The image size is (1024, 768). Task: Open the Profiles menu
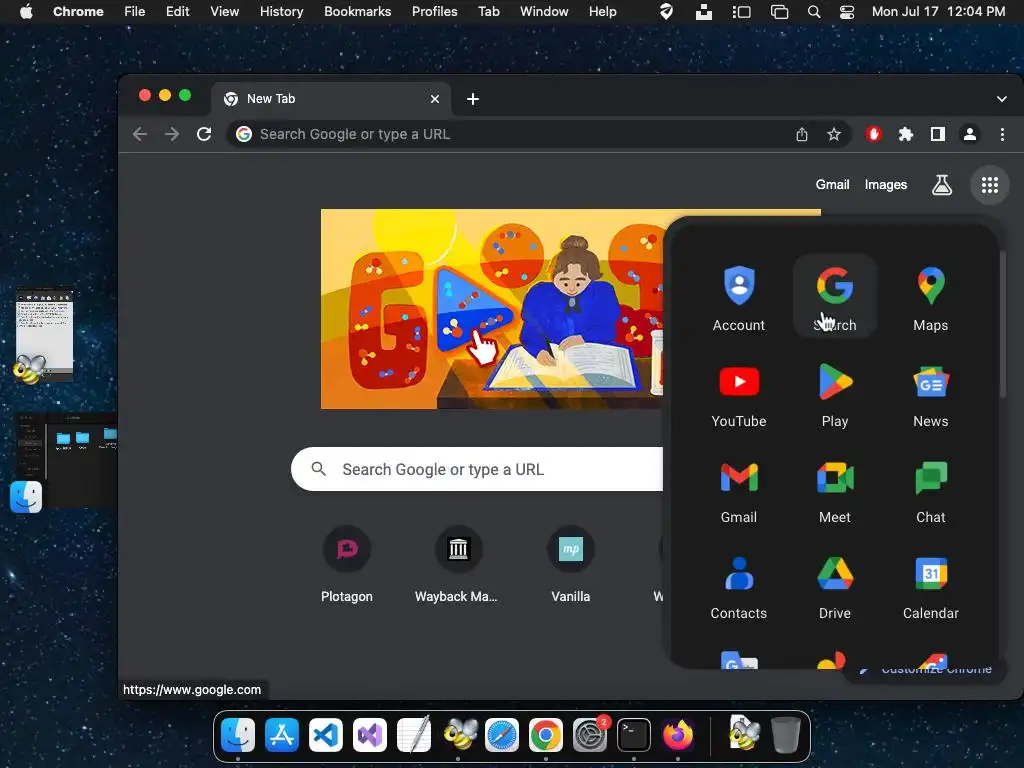click(x=434, y=11)
